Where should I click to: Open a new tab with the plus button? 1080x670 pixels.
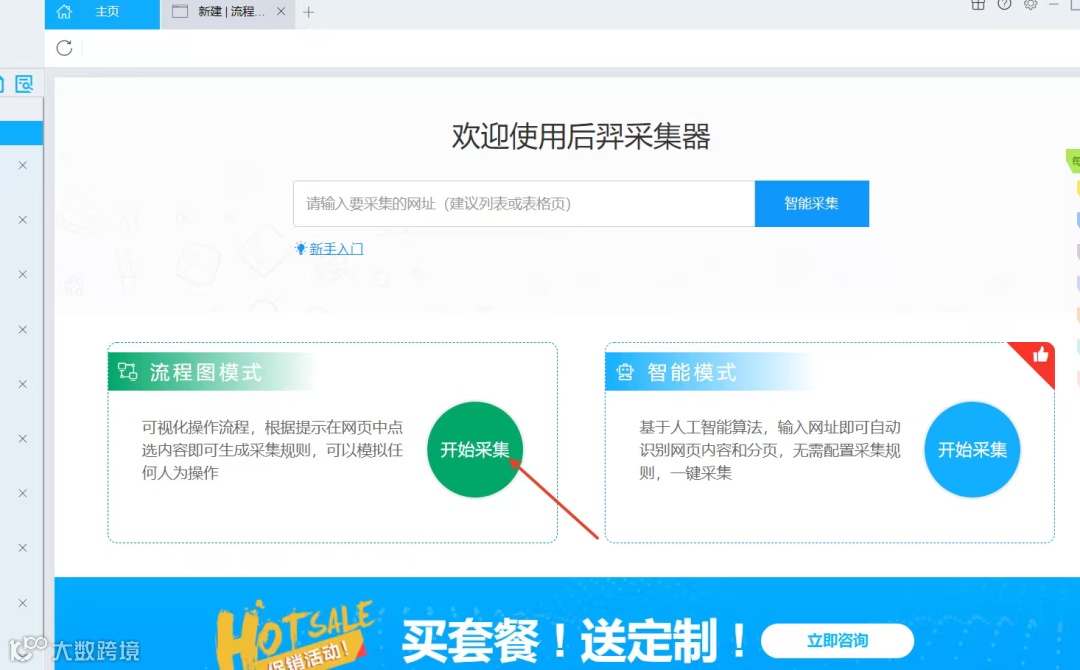(309, 12)
